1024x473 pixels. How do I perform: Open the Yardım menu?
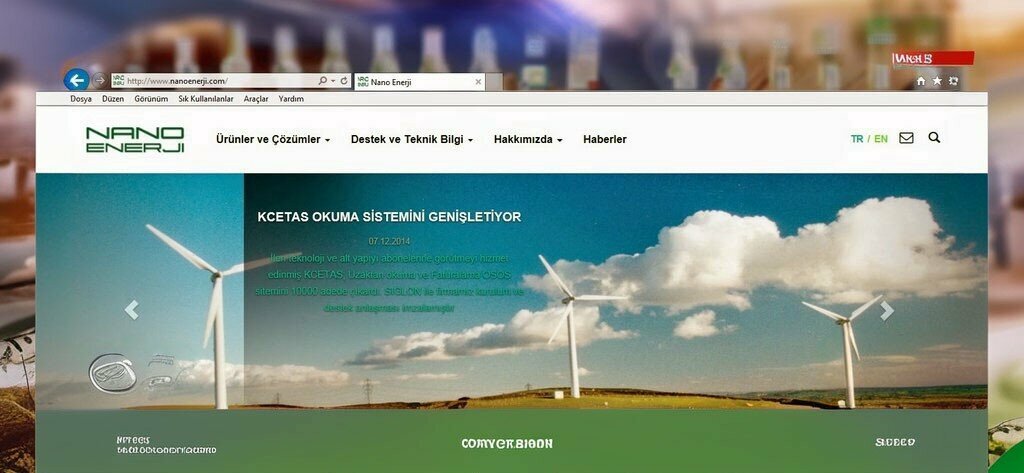click(x=291, y=99)
